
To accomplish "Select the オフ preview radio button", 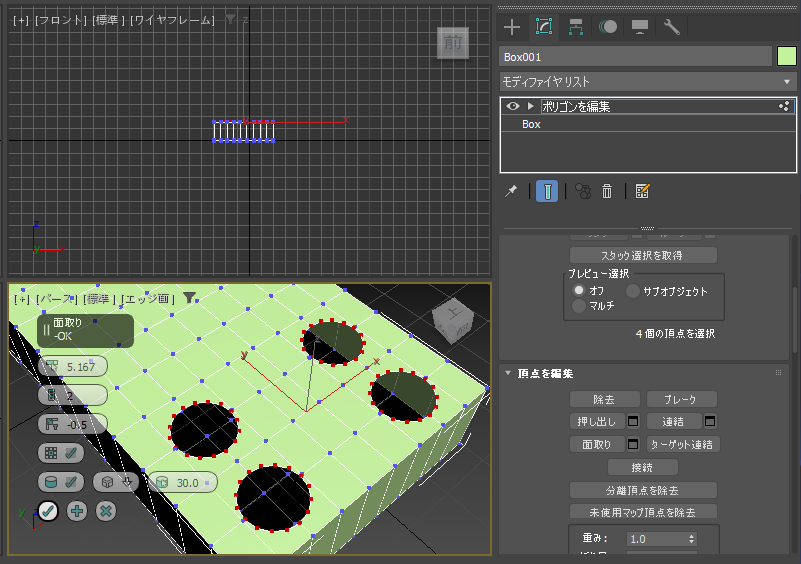I will [x=579, y=290].
